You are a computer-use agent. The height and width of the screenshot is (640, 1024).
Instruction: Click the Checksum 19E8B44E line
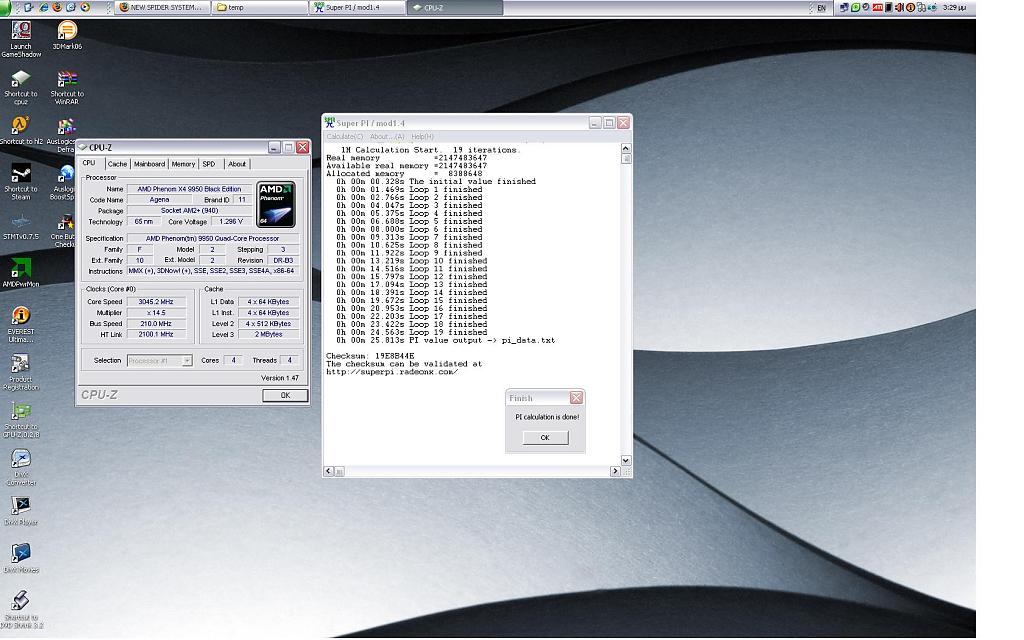tap(370, 356)
